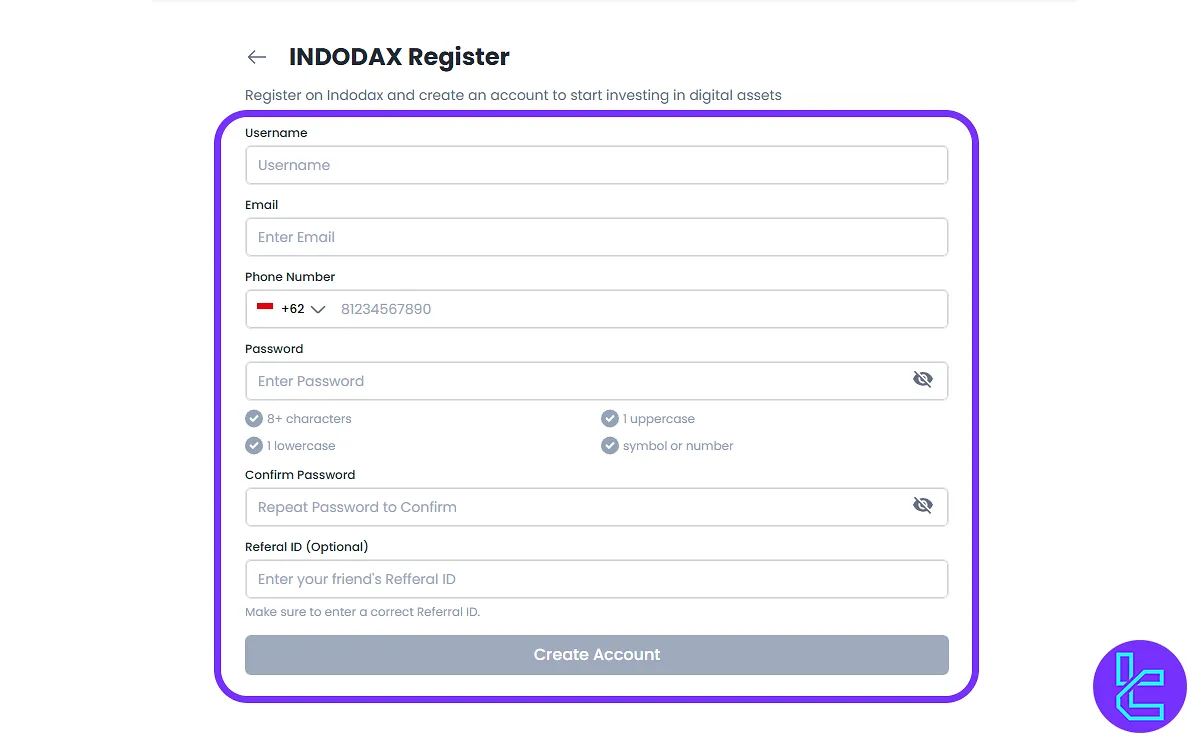Click the friend's Referral ID field

596,579
